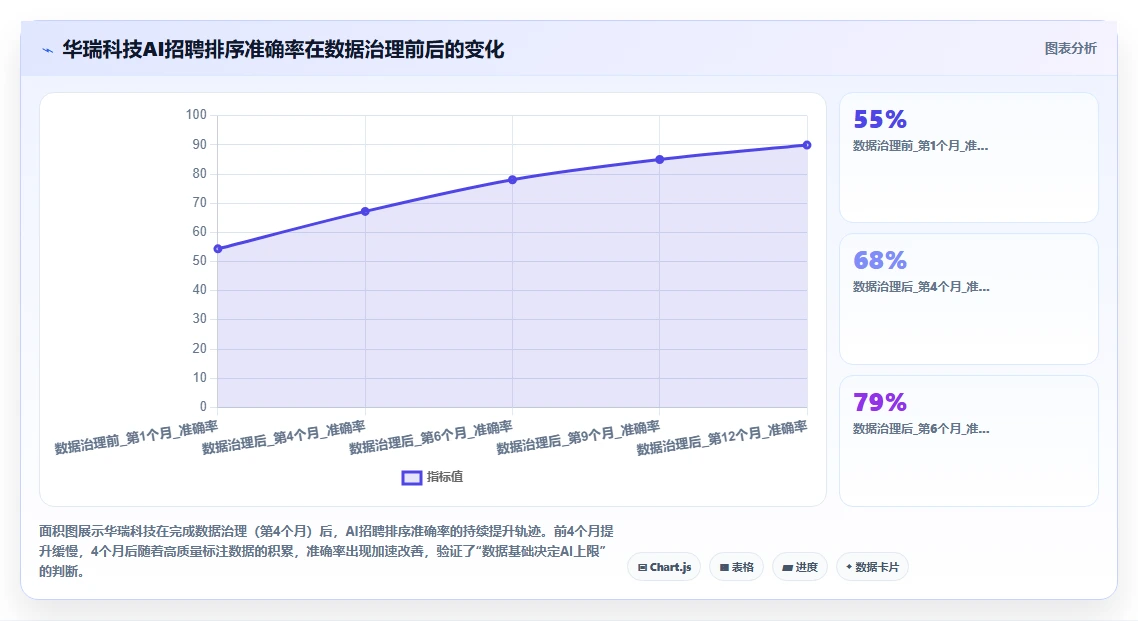Screen dimensions: 1138x621
Task: Toggle the 指标值 legend swatch
Action: pyautogui.click(x=412, y=477)
